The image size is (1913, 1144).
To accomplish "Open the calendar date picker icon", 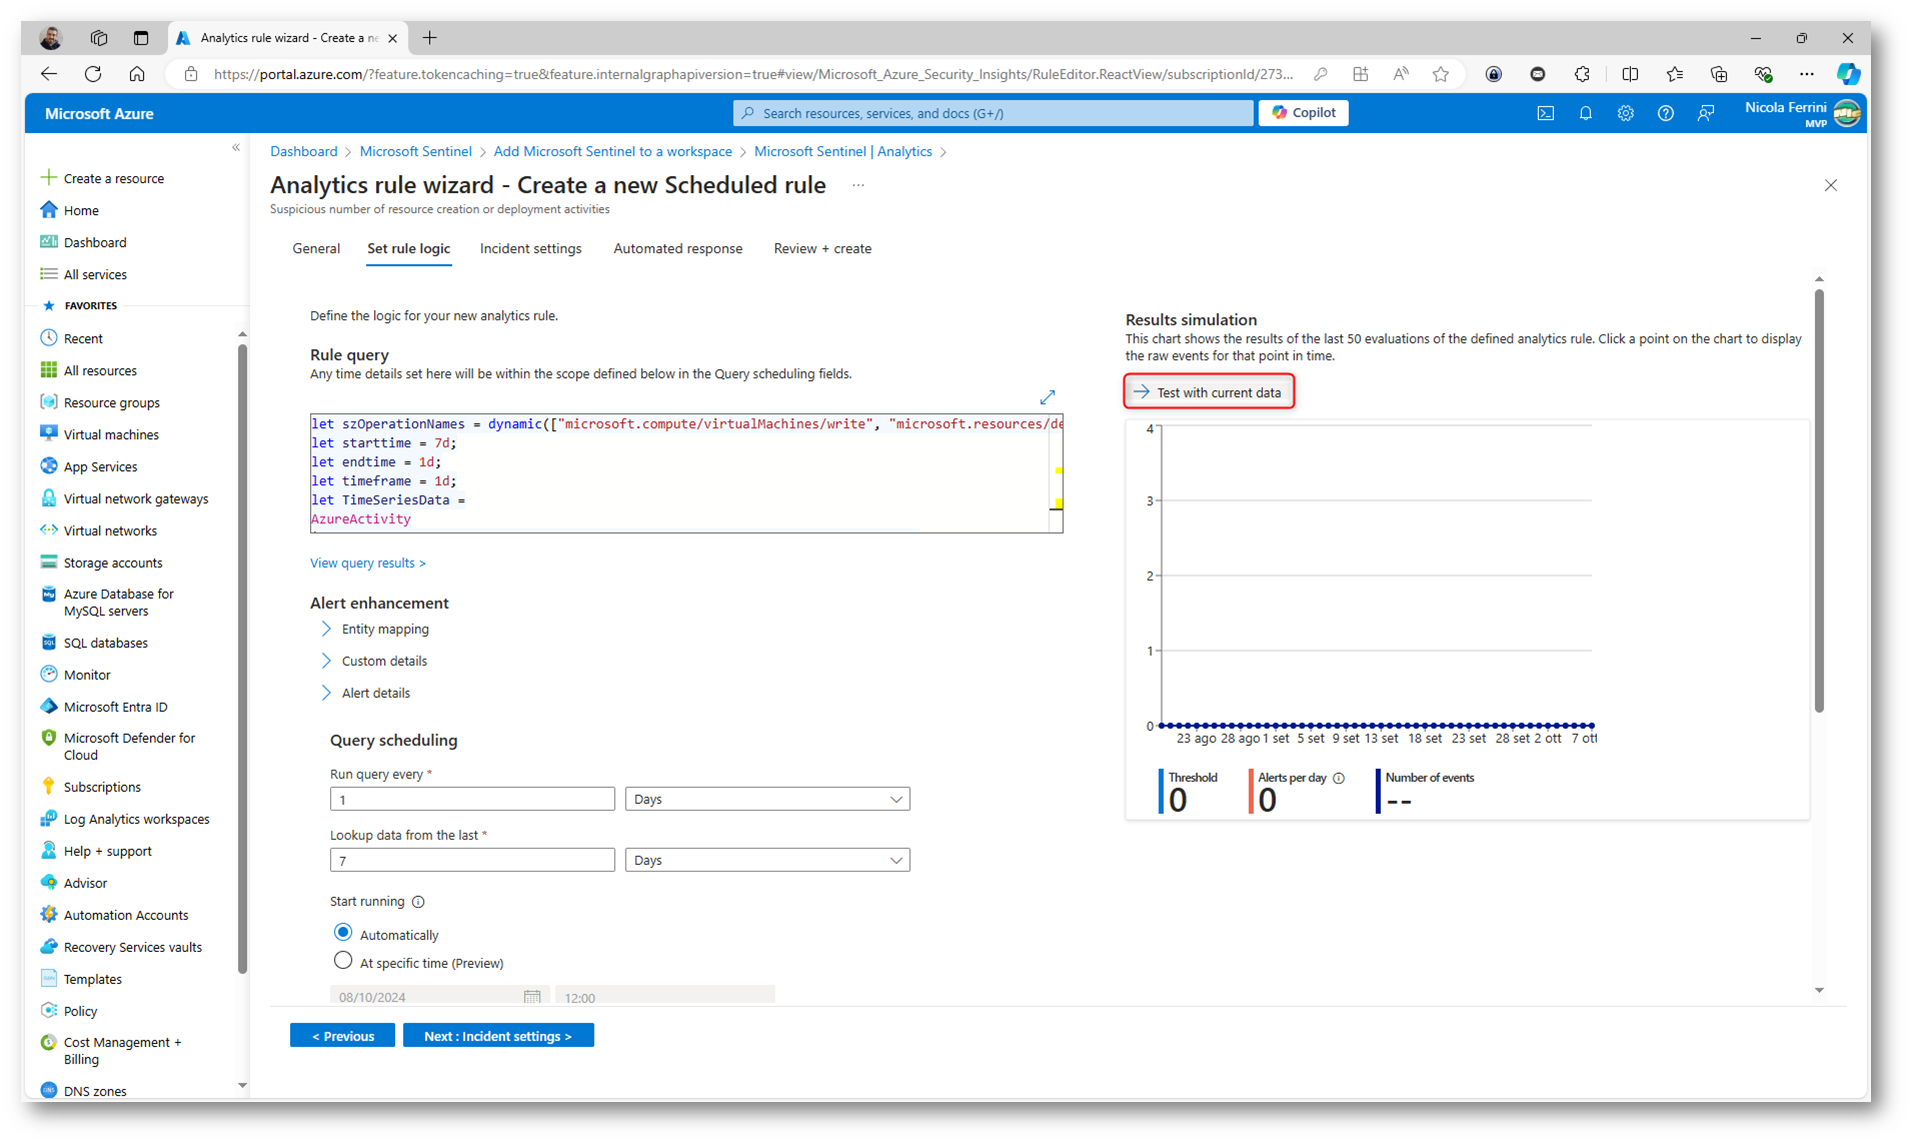I will click(x=532, y=996).
